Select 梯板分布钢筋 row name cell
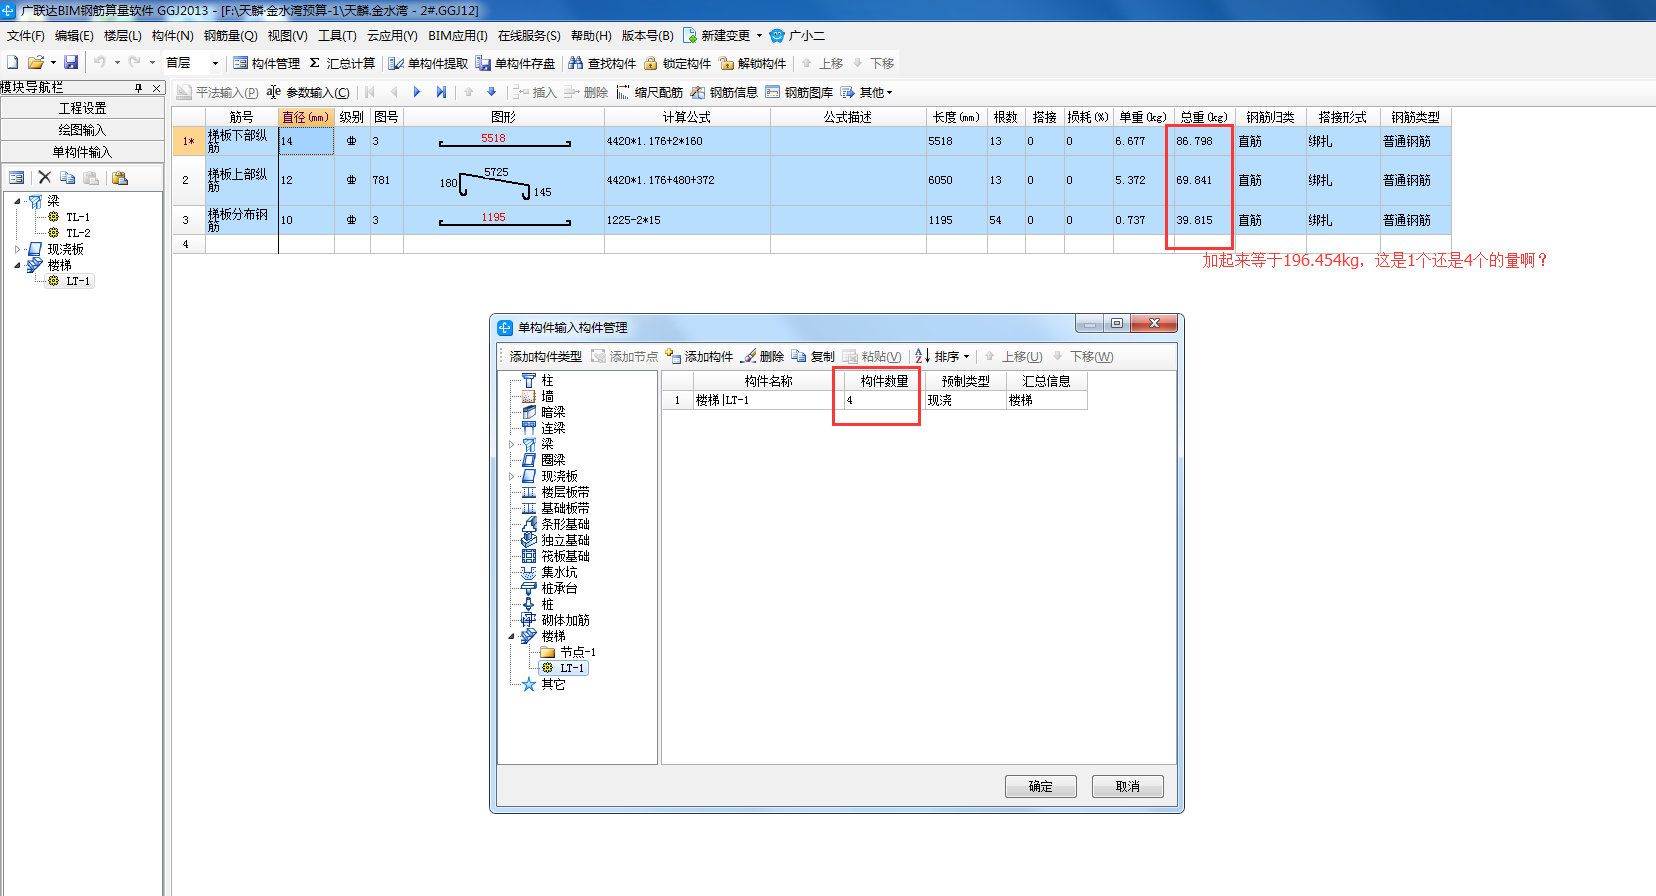This screenshot has height=896, width=1656. tap(241, 220)
